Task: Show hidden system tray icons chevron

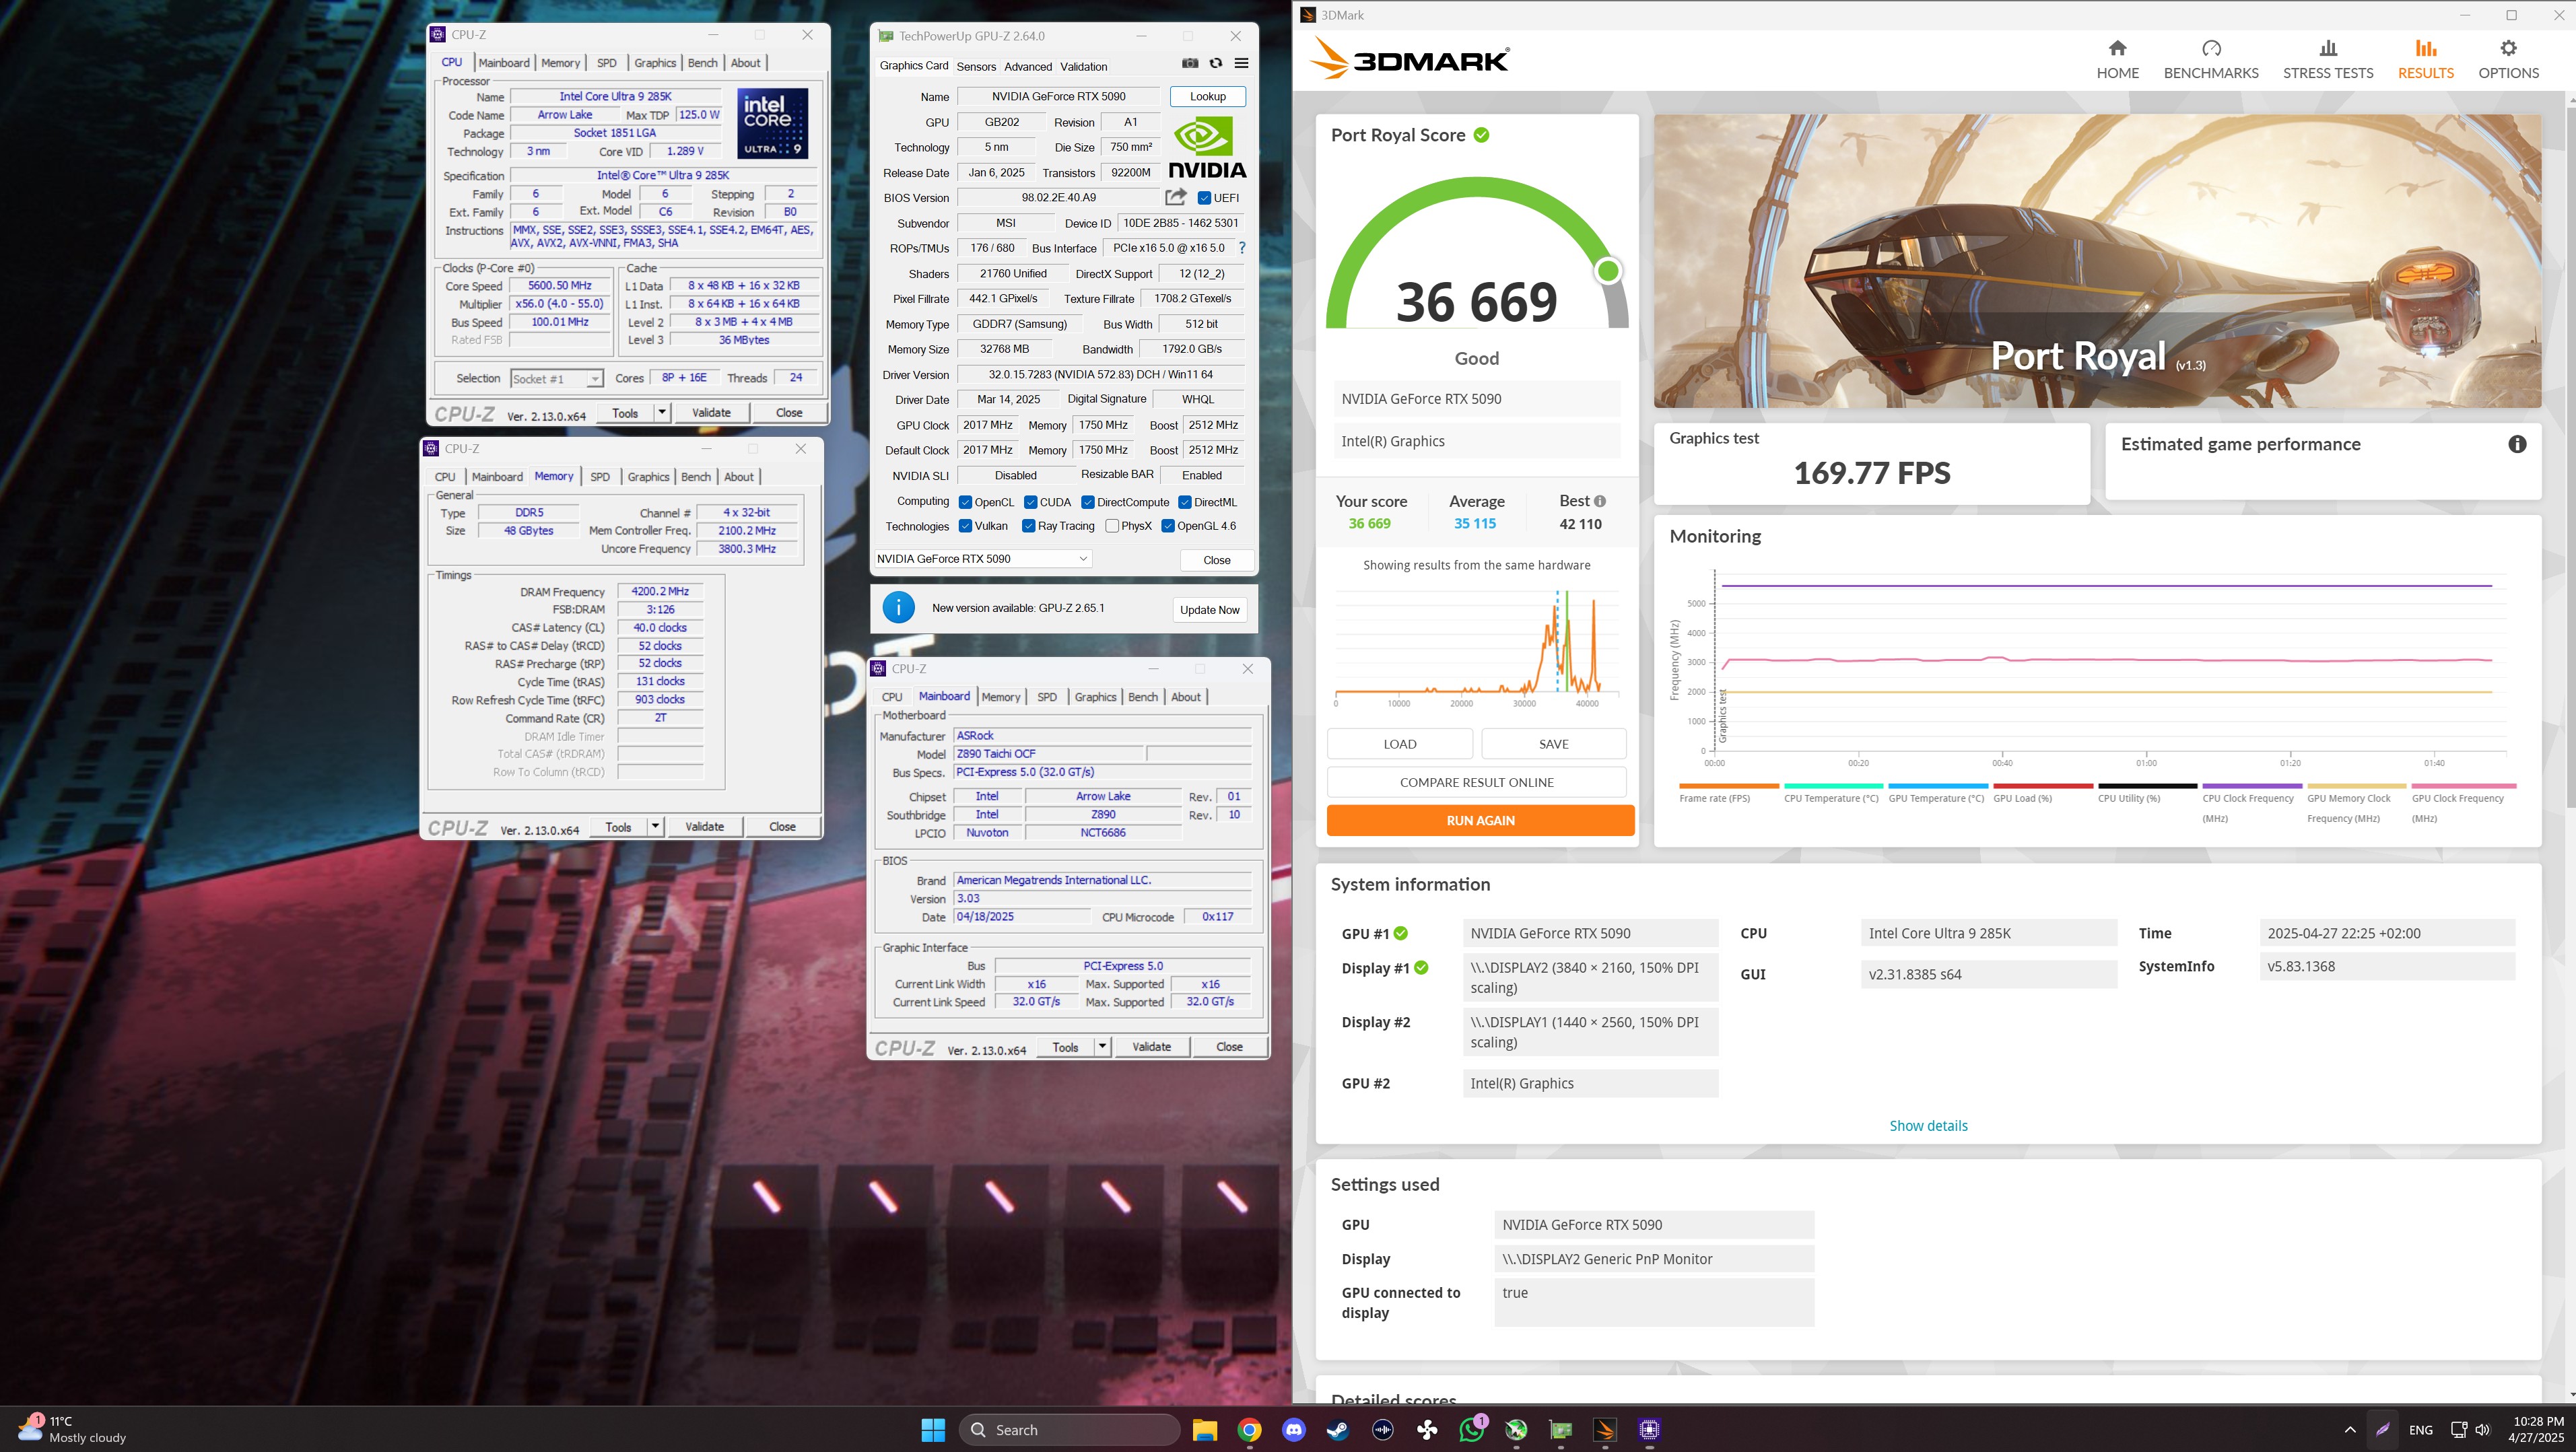Action: tap(2350, 1430)
